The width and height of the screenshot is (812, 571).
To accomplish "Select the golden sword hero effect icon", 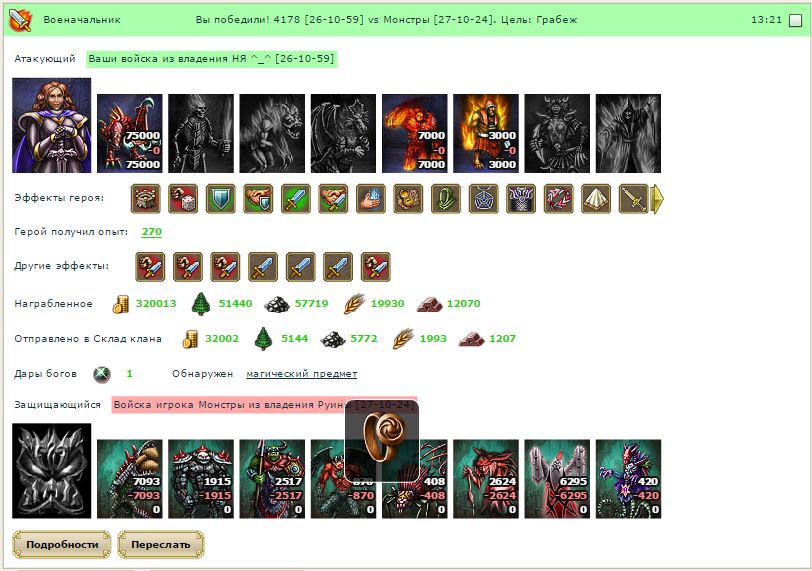I will [x=633, y=199].
